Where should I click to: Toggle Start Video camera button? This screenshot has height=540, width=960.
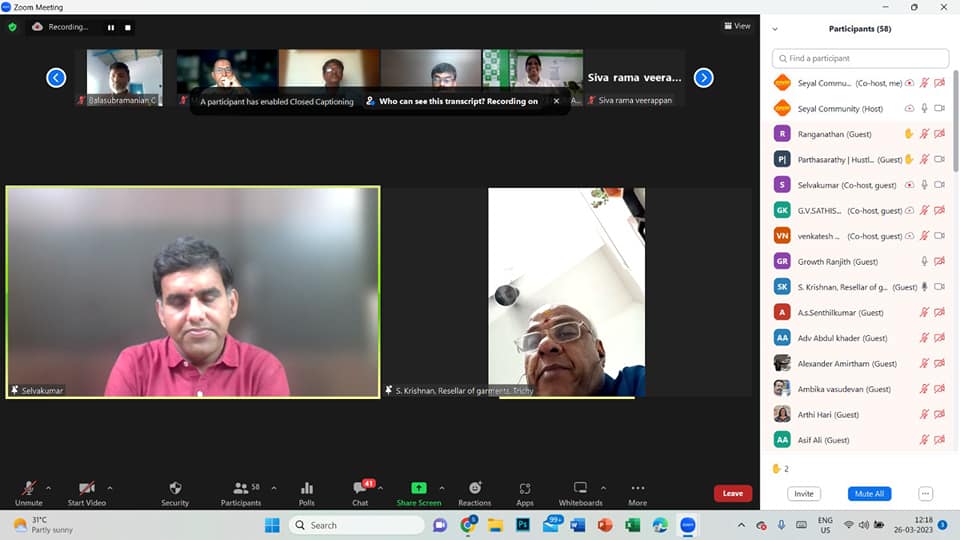point(87,489)
